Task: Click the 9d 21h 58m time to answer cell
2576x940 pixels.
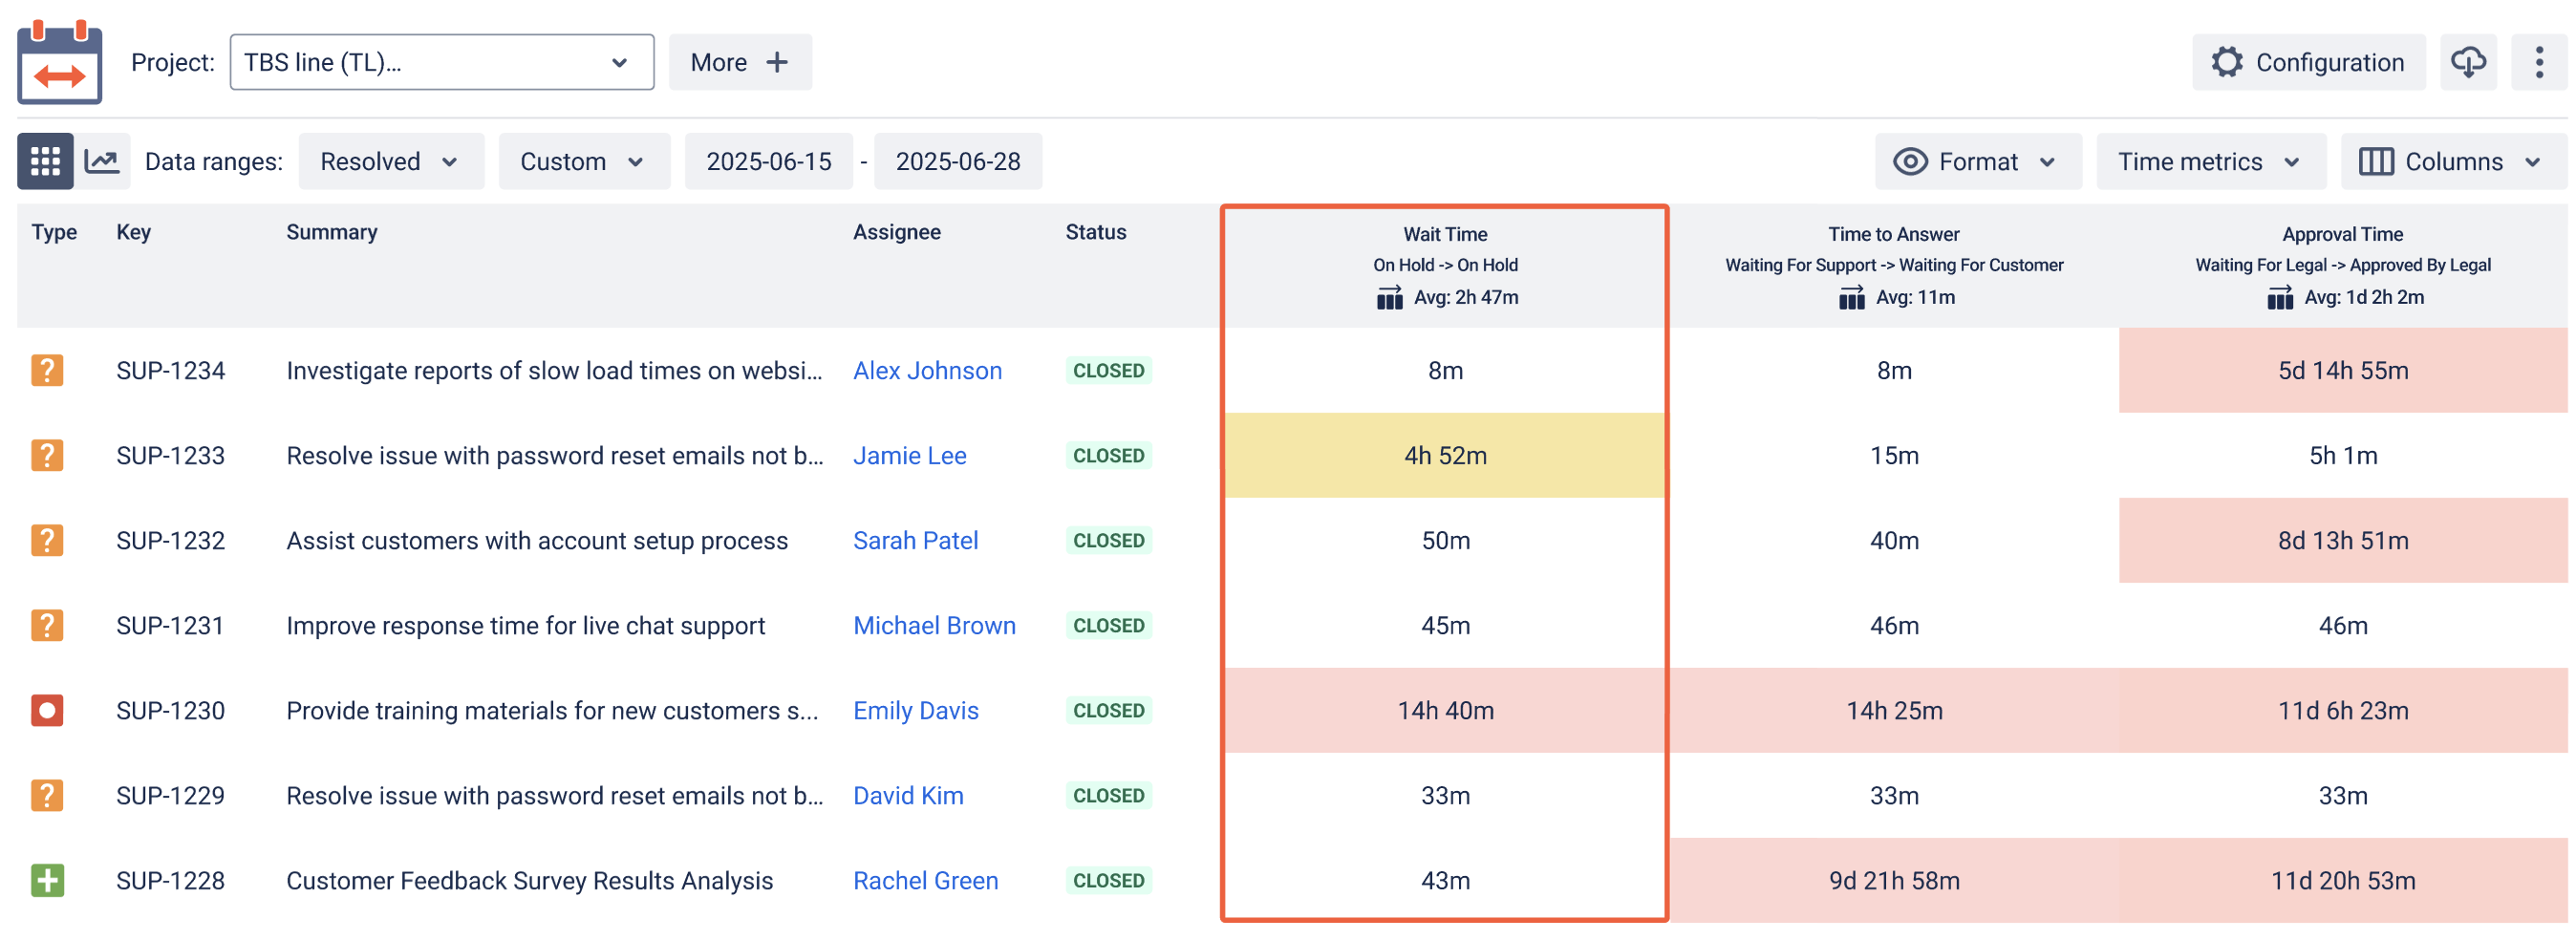Action: [x=1893, y=880]
